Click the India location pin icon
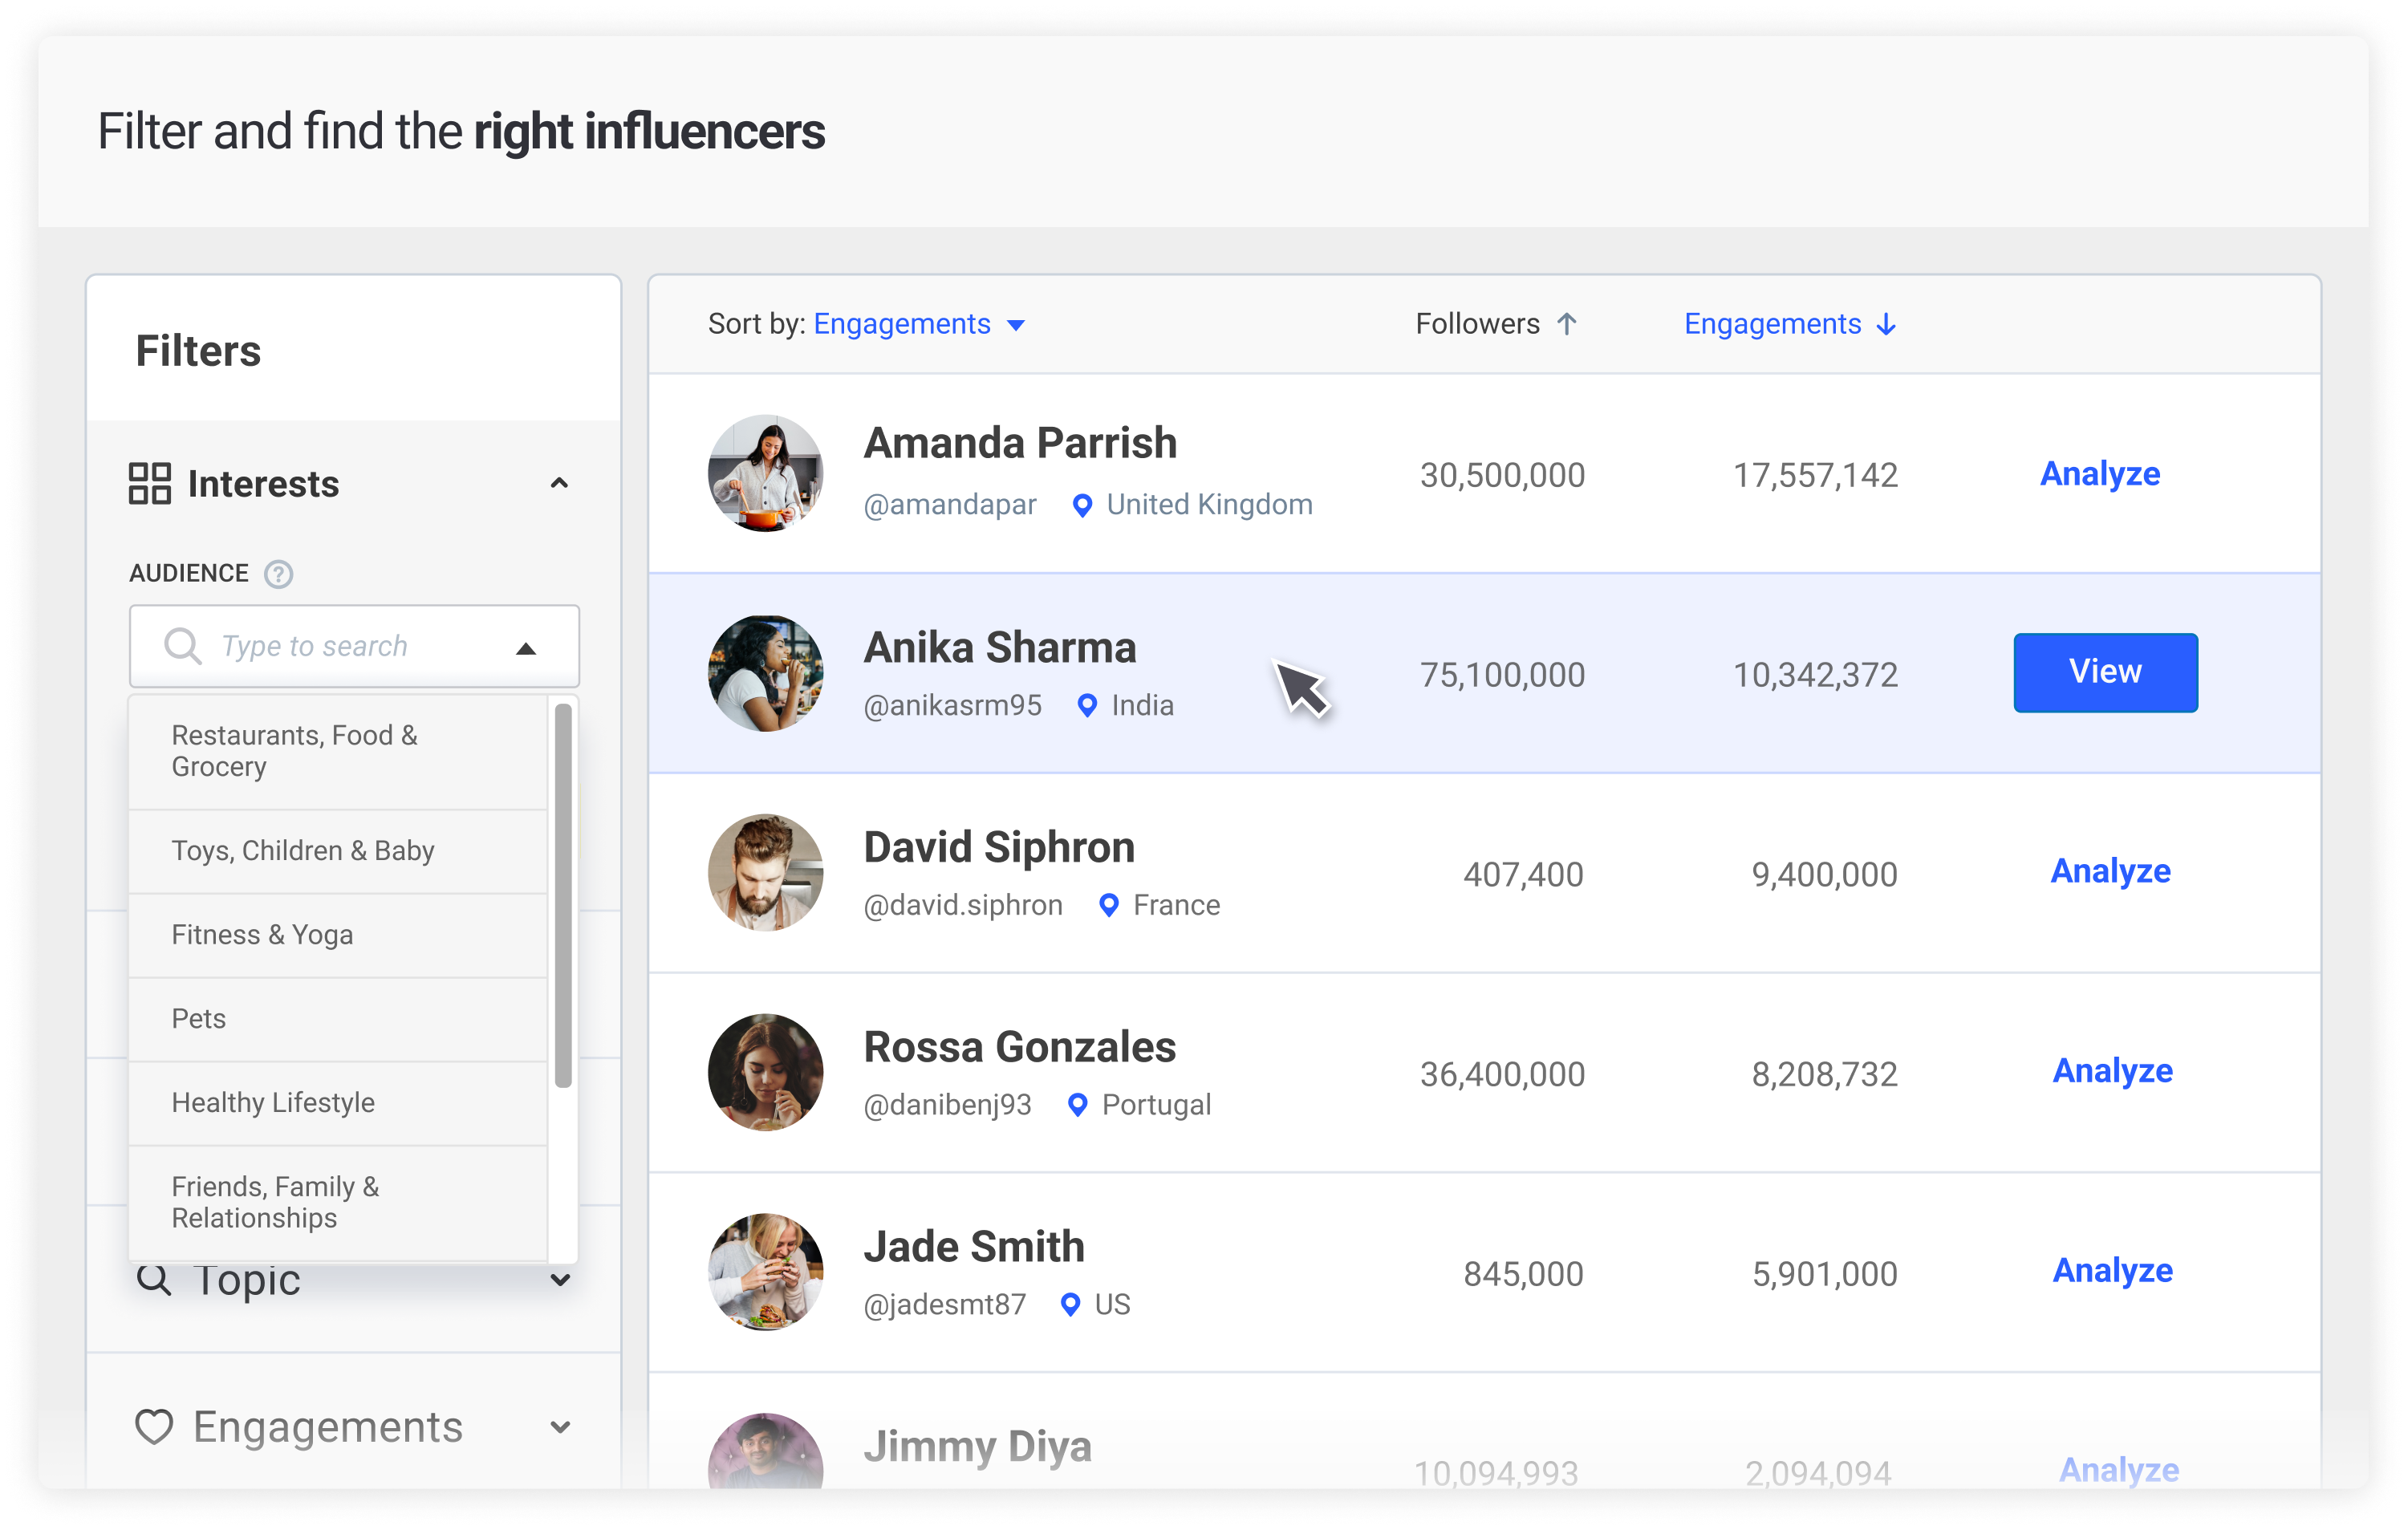The height and width of the screenshot is (1530, 2408). 1087,706
